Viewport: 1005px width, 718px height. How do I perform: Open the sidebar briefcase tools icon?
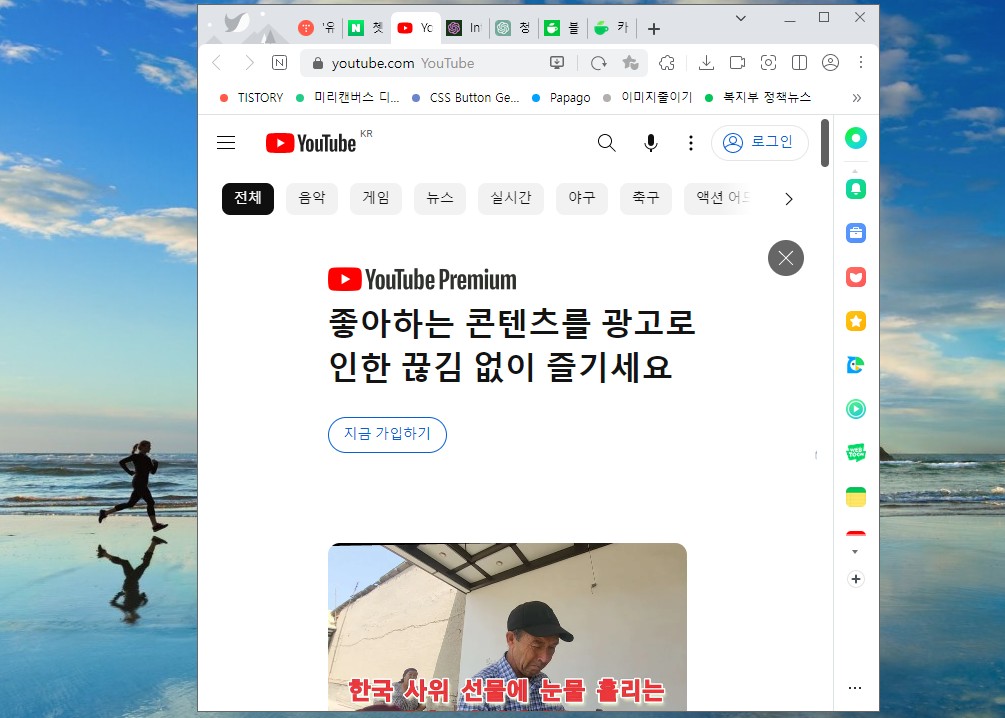click(x=856, y=233)
